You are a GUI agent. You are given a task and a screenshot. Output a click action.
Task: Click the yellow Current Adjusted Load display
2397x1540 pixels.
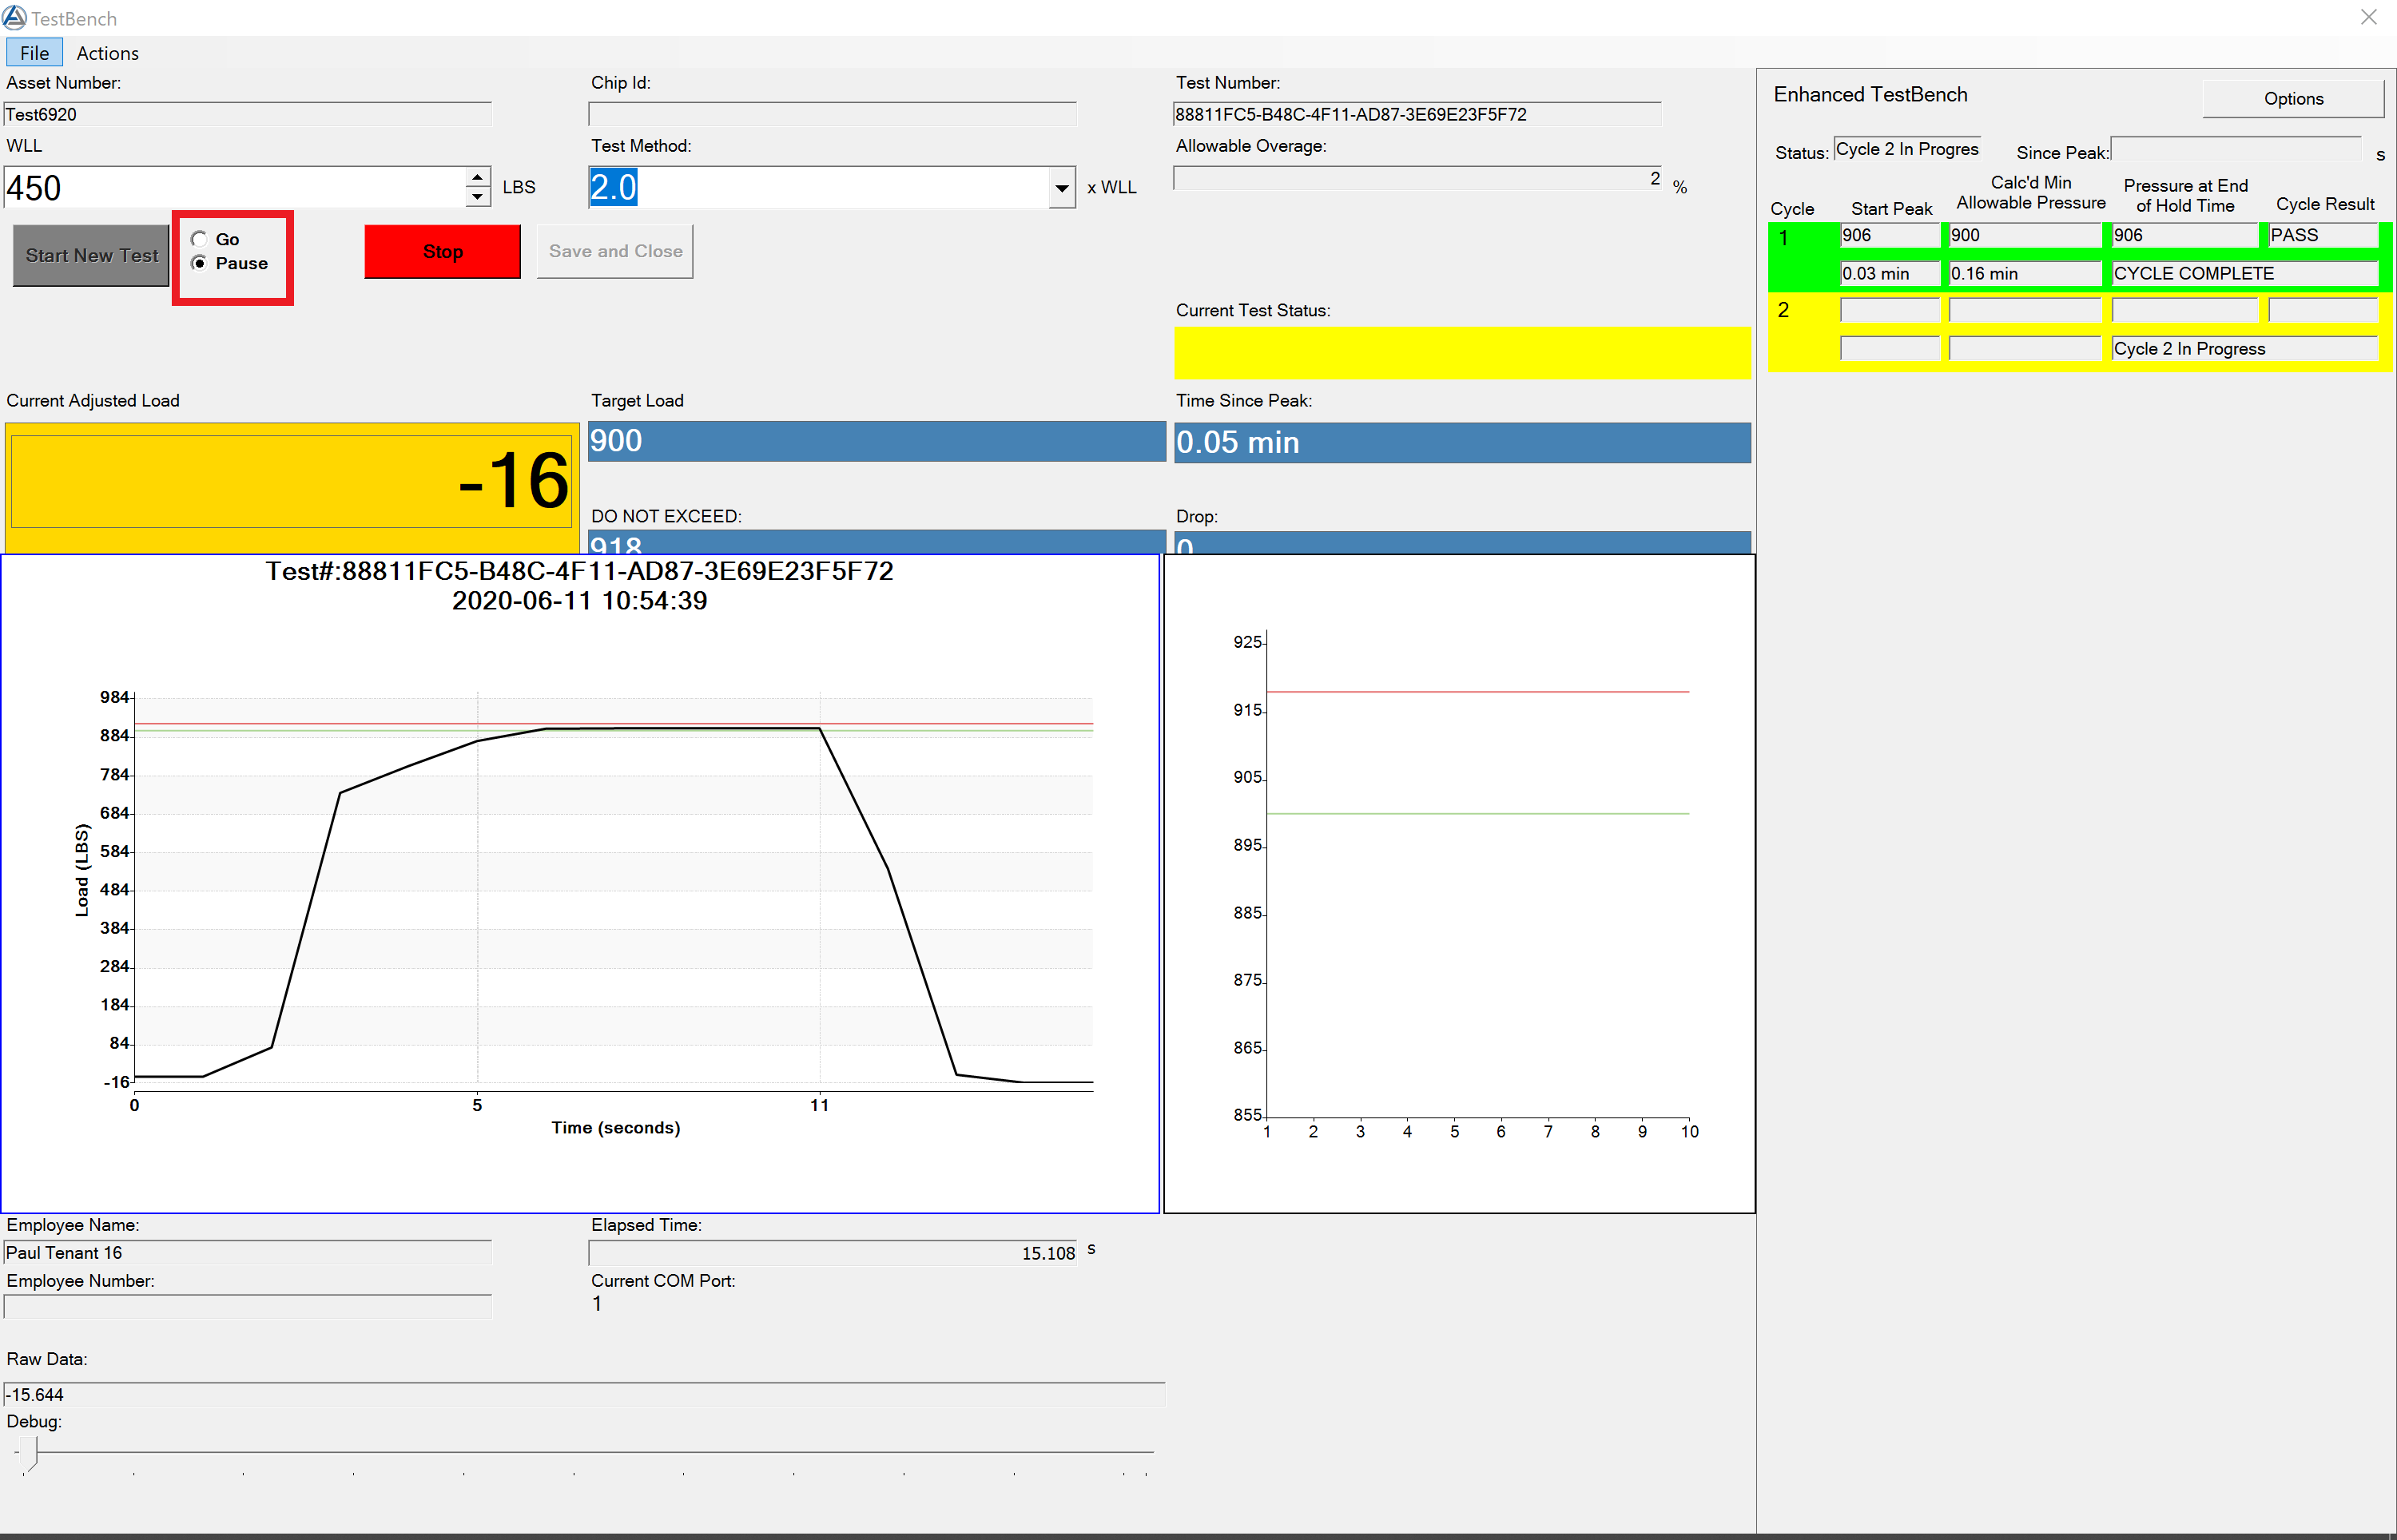[x=291, y=481]
